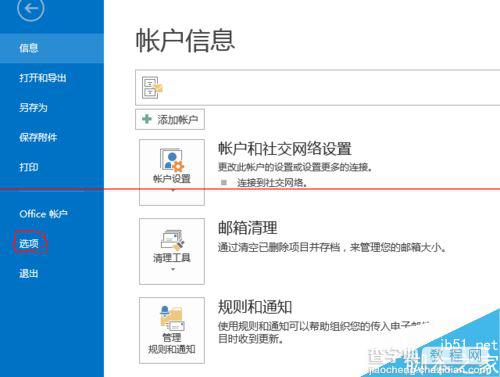Click the 更改此帐户的设置 description text

point(295,167)
